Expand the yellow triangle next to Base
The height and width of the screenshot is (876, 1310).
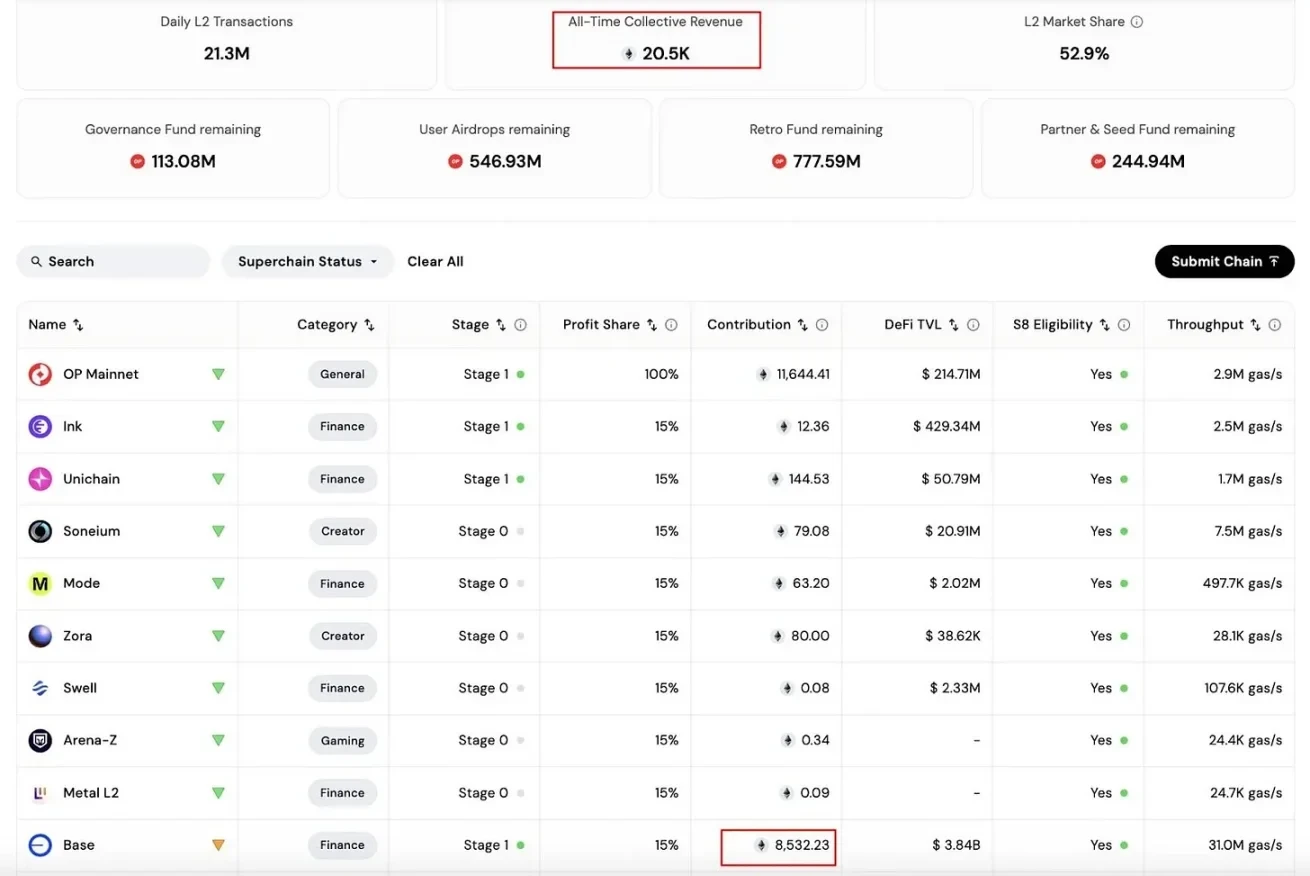pos(218,844)
